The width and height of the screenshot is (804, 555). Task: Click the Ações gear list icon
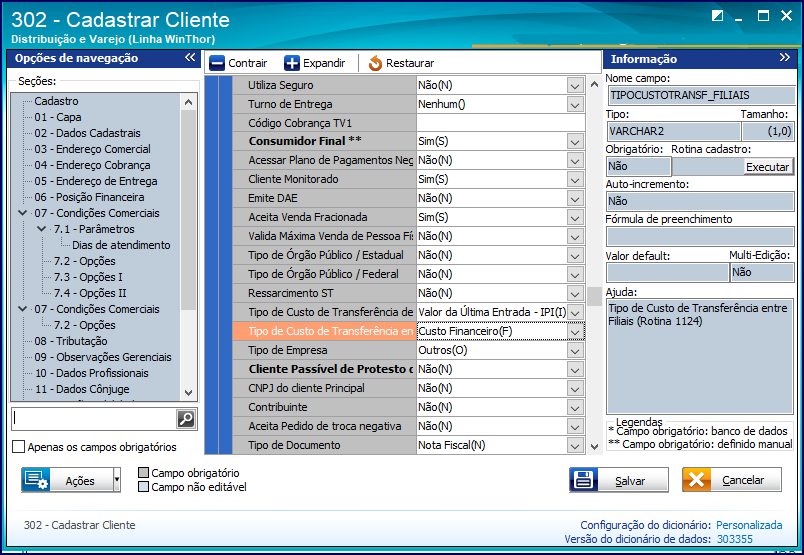(x=36, y=480)
